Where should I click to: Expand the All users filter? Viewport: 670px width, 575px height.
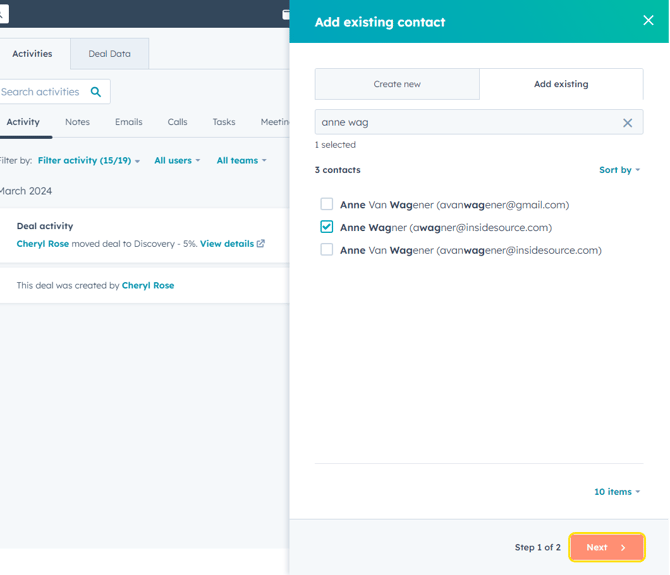176,161
